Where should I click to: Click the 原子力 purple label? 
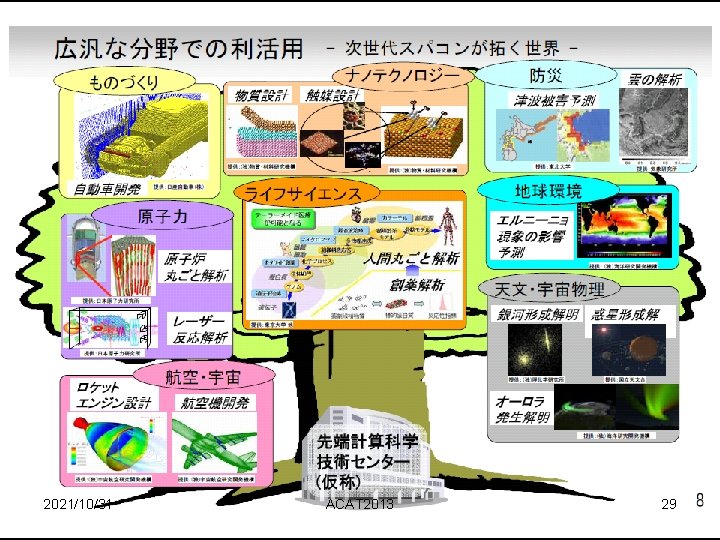point(163,216)
